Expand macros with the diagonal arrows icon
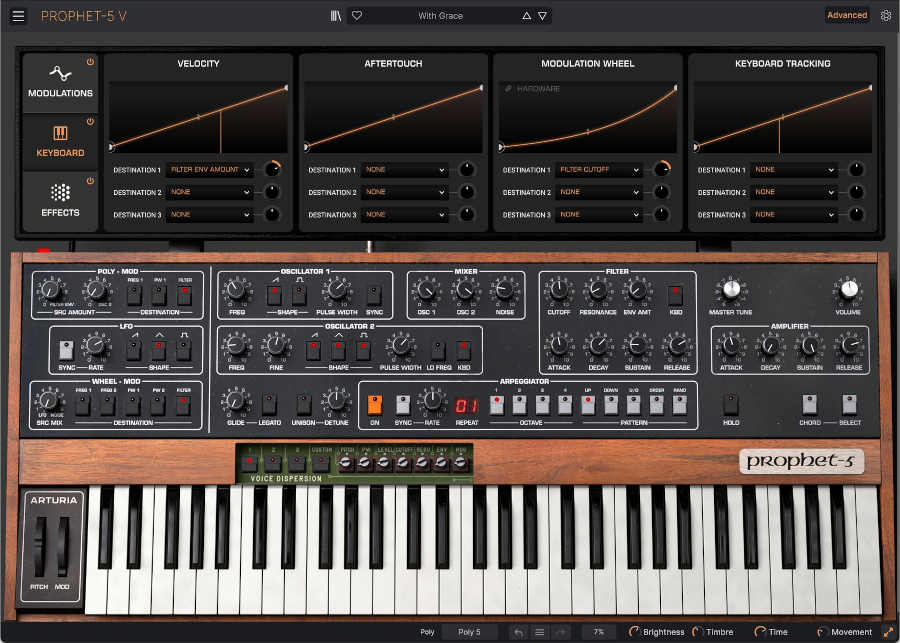The height and width of the screenshot is (643, 900). 890,632
